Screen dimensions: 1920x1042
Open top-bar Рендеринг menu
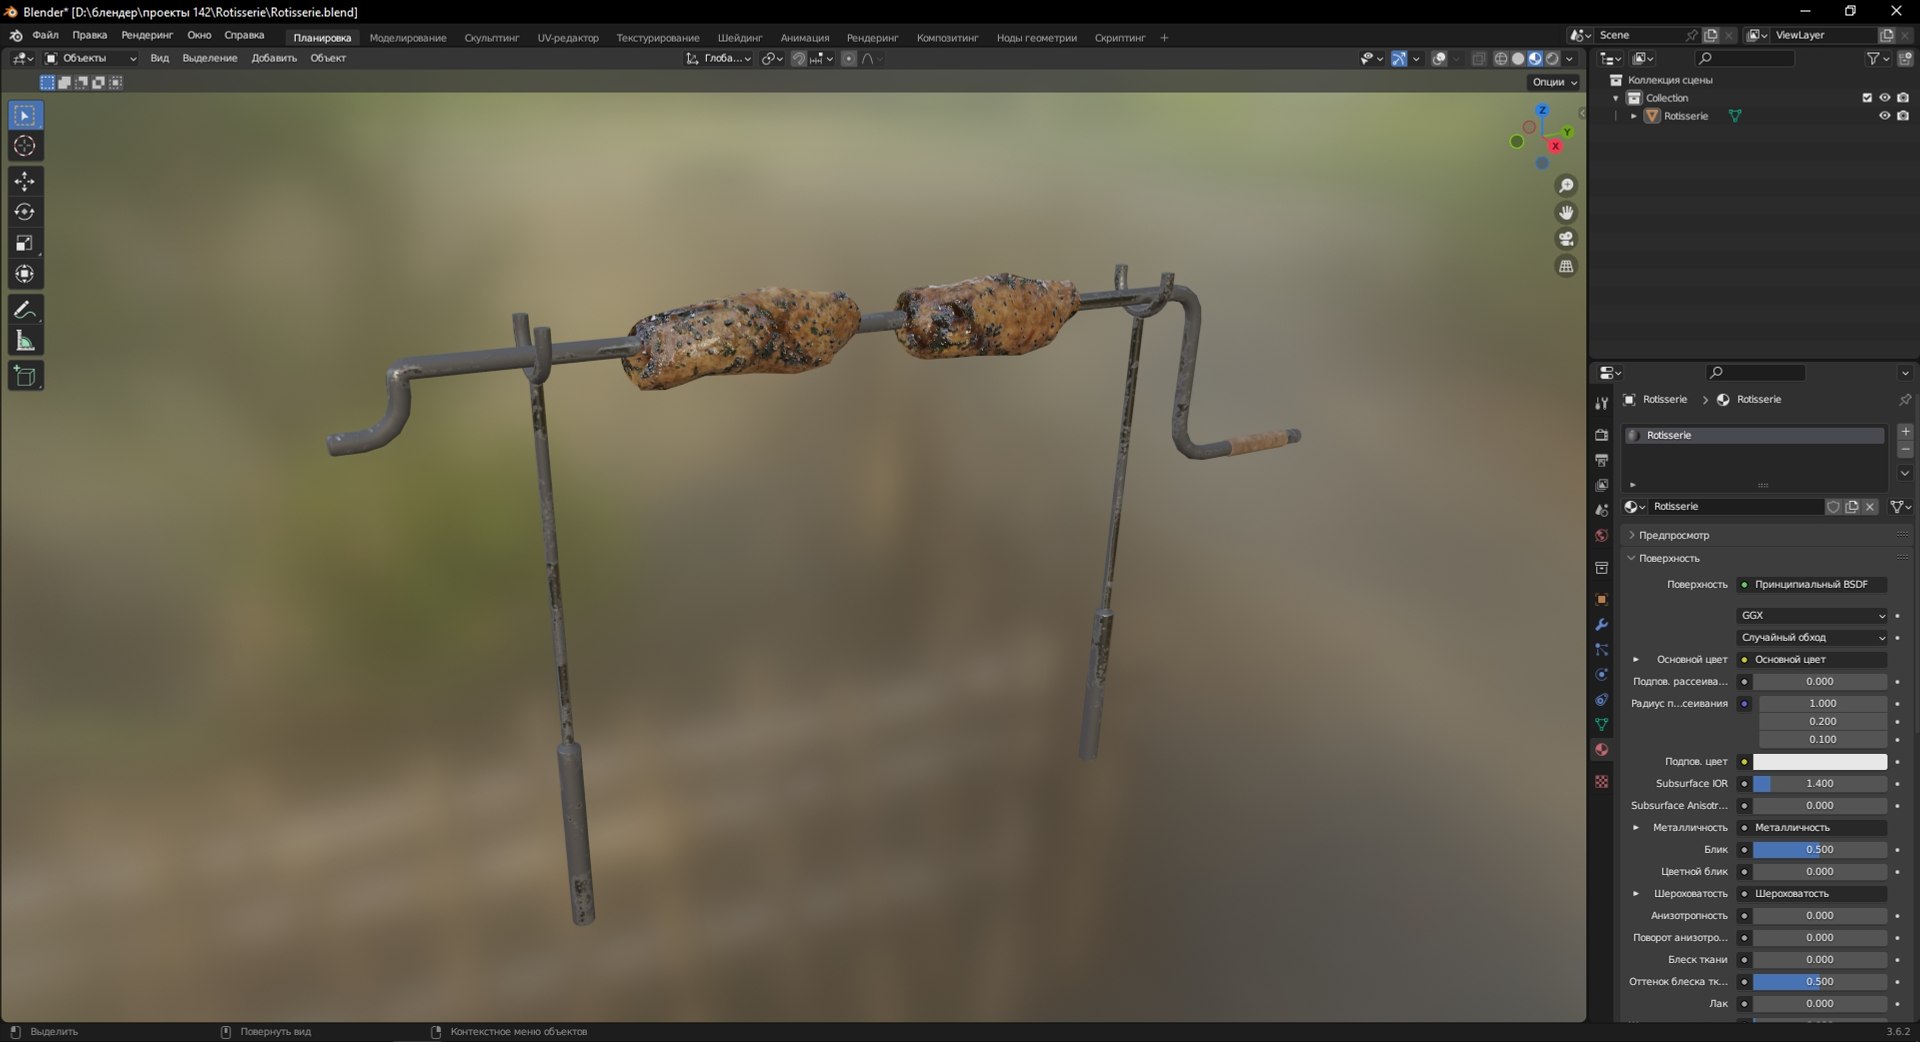click(147, 35)
